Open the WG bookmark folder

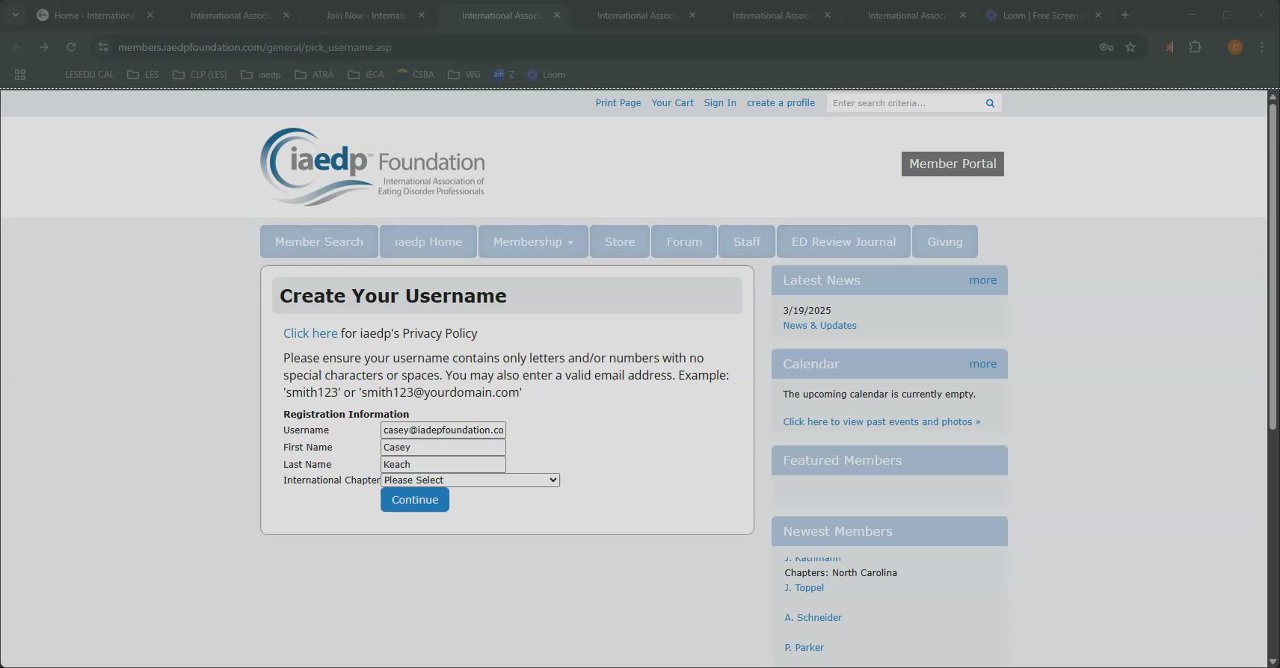coord(464,74)
